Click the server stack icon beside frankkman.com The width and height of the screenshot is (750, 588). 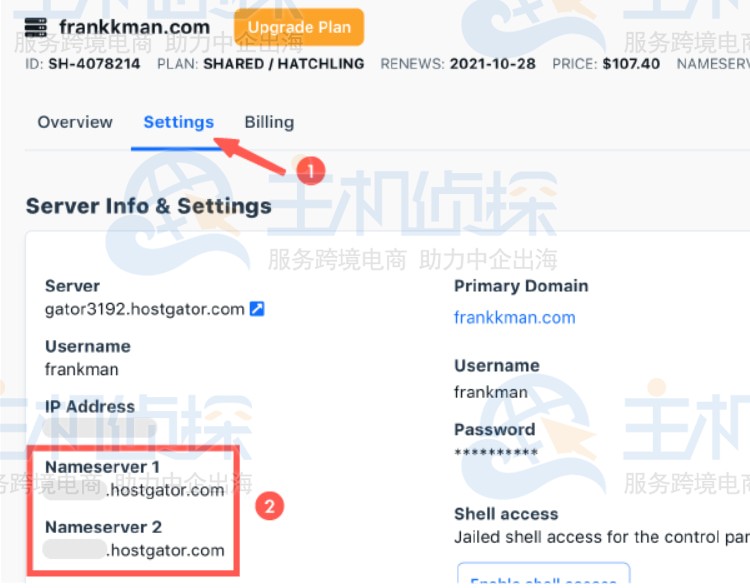point(35,27)
